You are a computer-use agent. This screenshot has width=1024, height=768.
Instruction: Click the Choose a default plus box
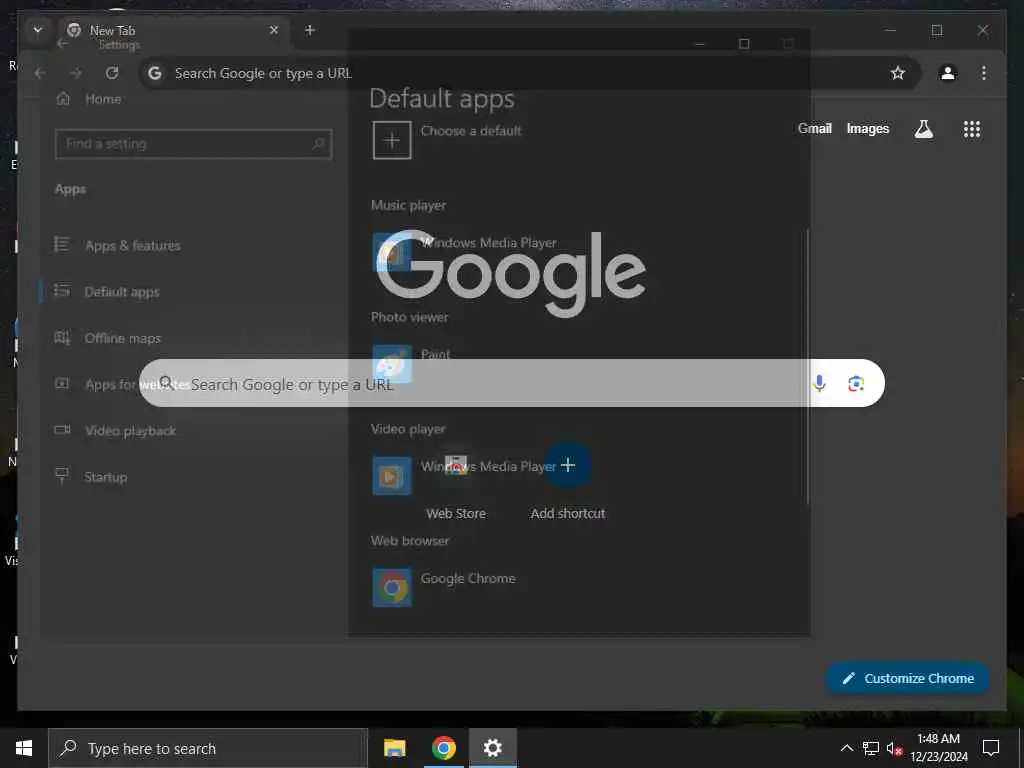tap(392, 140)
